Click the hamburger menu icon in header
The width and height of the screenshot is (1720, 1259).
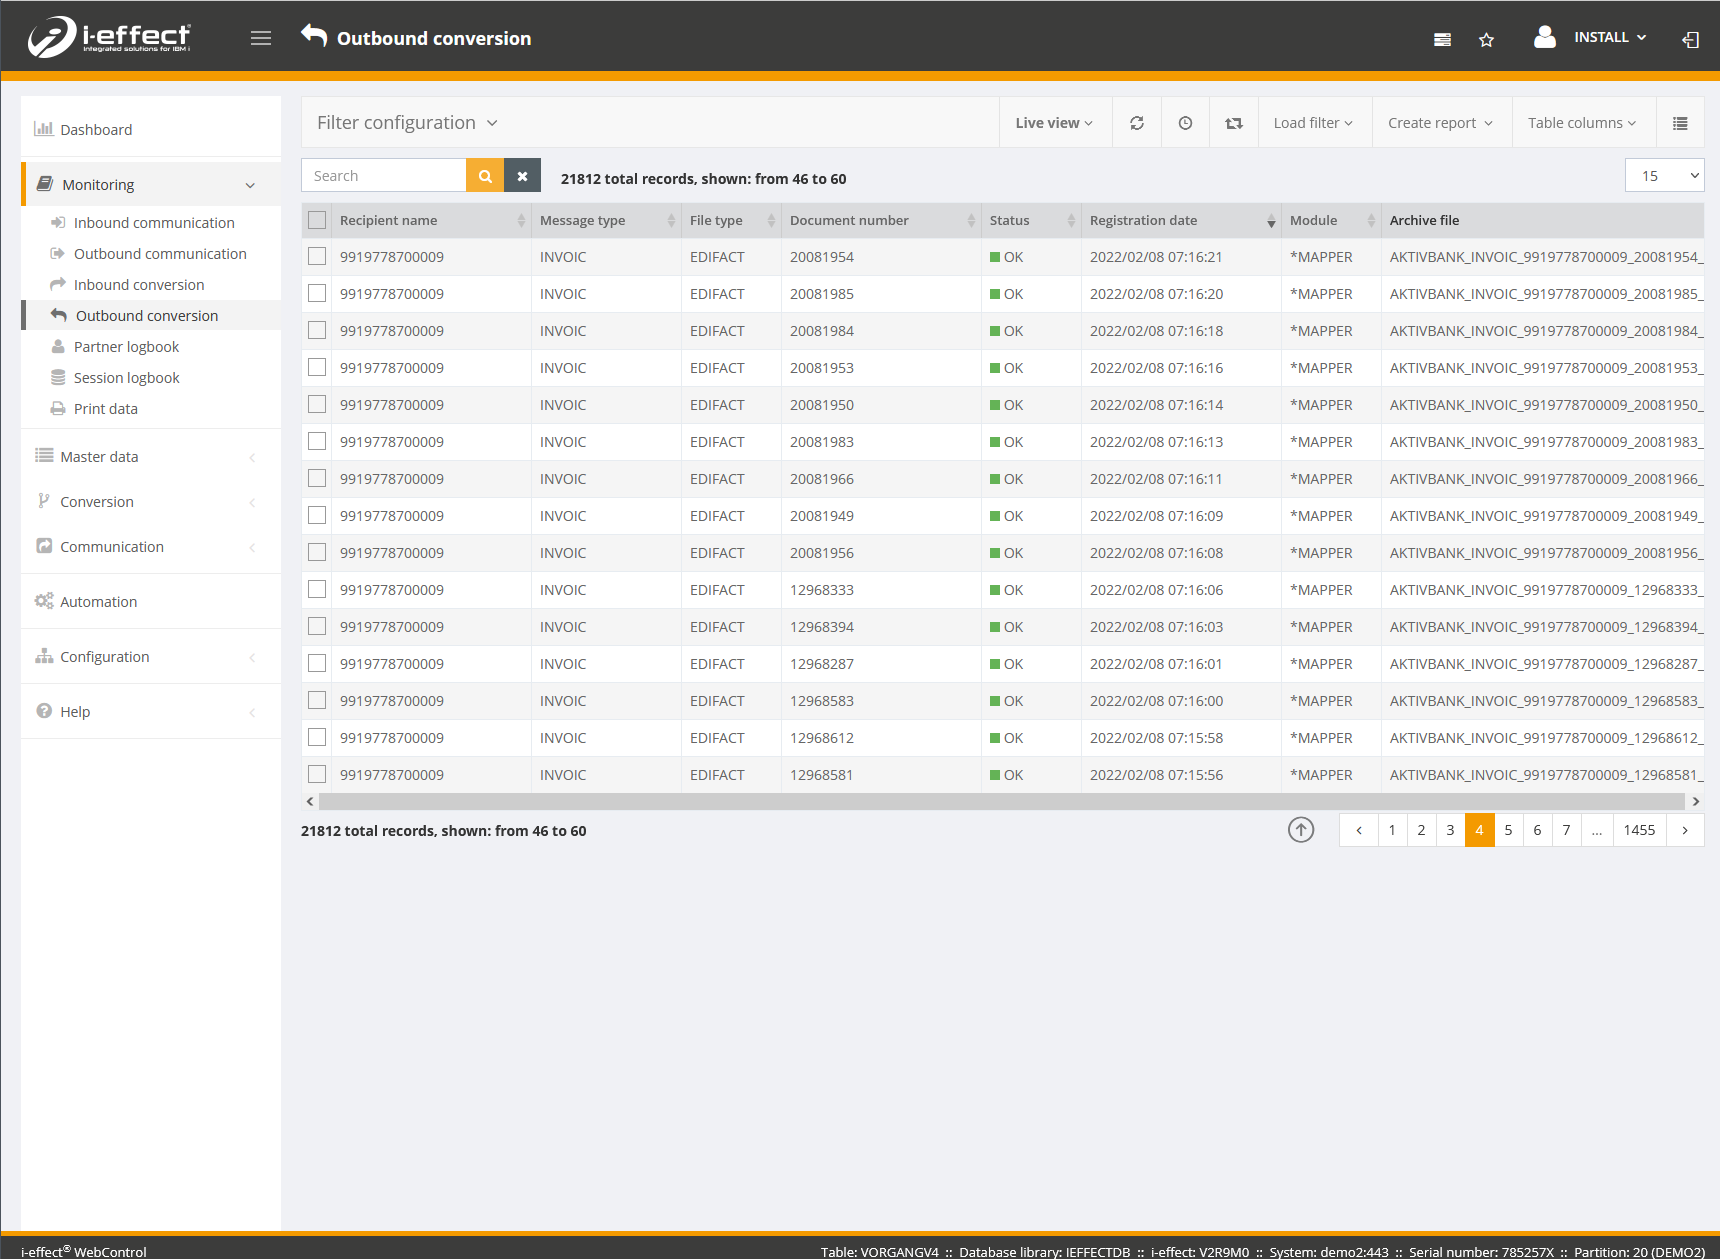click(261, 38)
